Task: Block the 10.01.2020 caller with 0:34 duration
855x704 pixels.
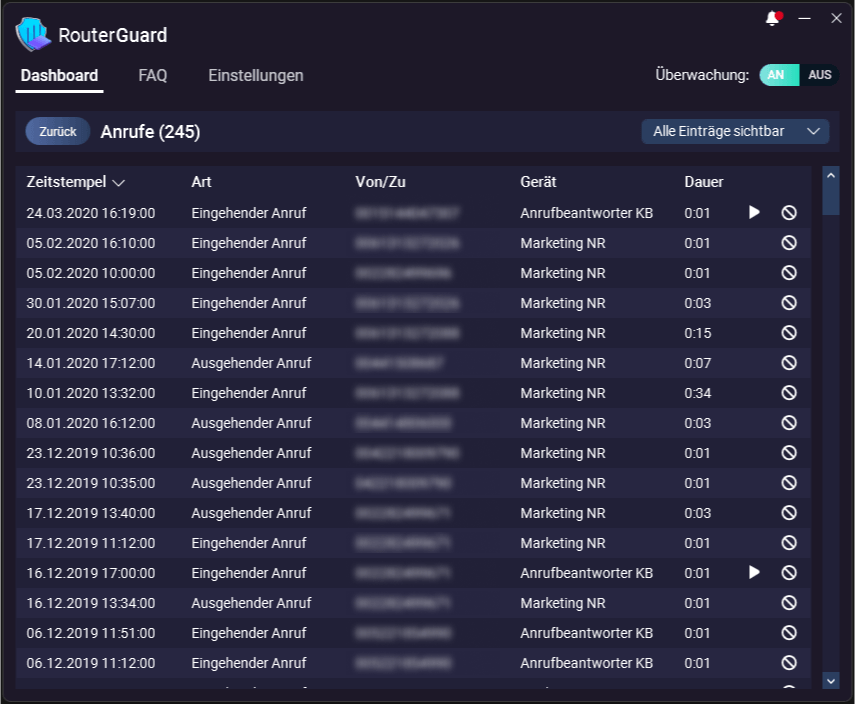Action: click(x=789, y=393)
